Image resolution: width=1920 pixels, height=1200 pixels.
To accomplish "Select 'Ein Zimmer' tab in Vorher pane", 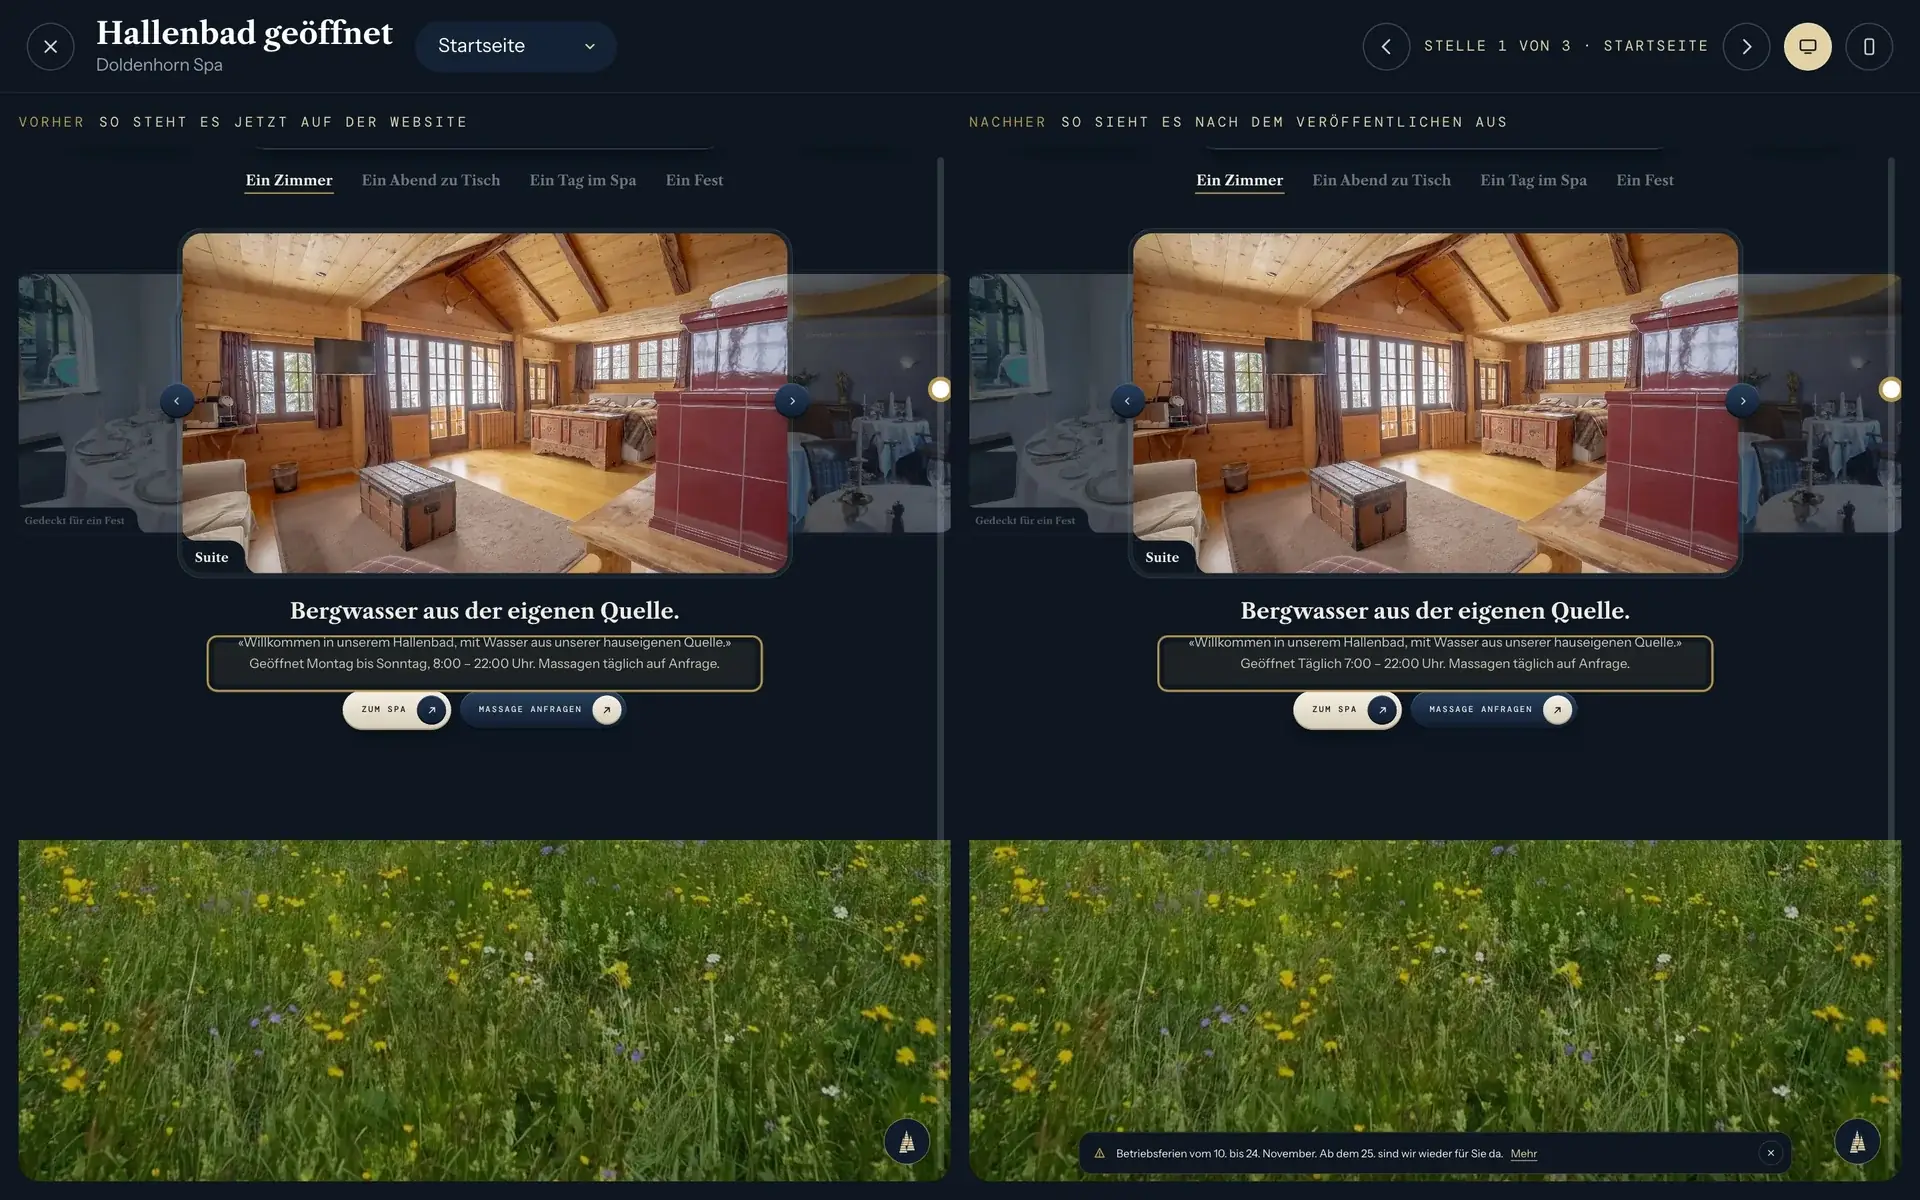I will click(x=289, y=180).
